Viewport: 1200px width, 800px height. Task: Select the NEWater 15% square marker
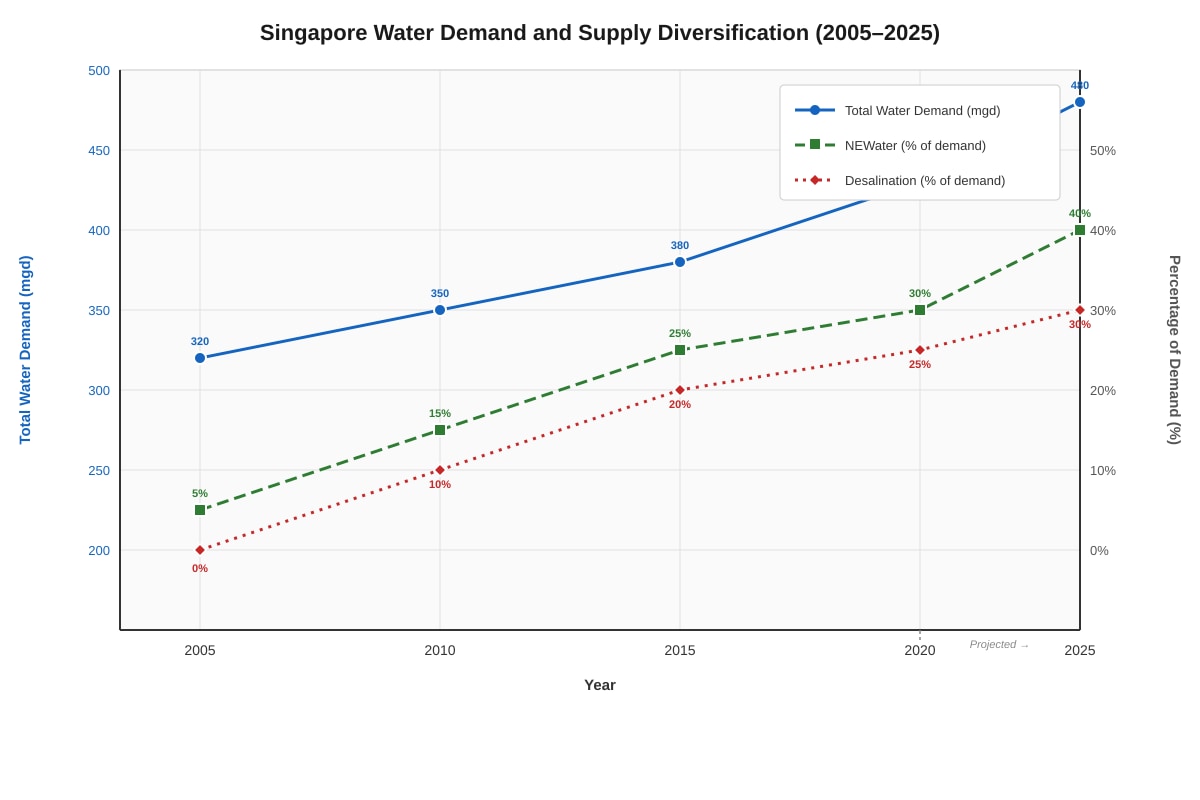(x=440, y=430)
